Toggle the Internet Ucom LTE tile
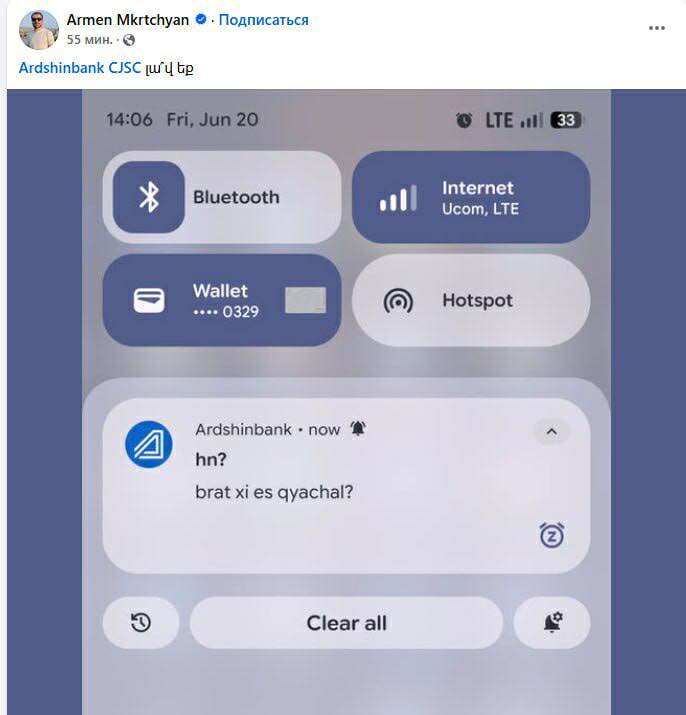 coord(471,197)
